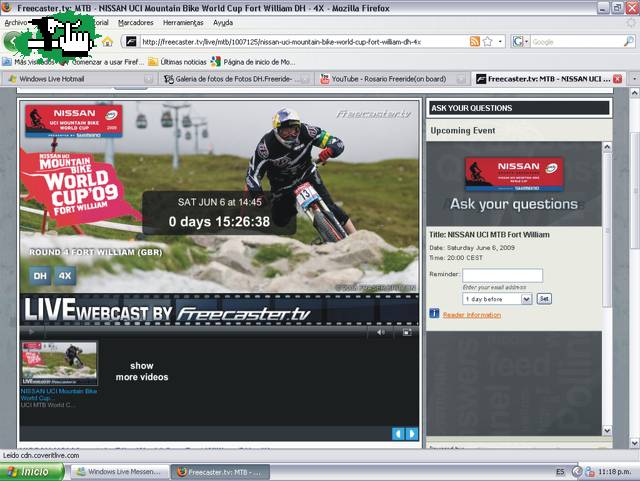640x481 pixels.
Task: Bookmark page with the star icon
Action: [487, 41]
